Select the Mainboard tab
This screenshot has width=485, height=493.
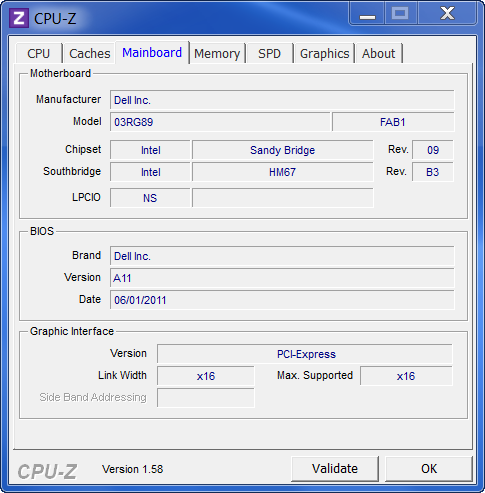(152, 52)
